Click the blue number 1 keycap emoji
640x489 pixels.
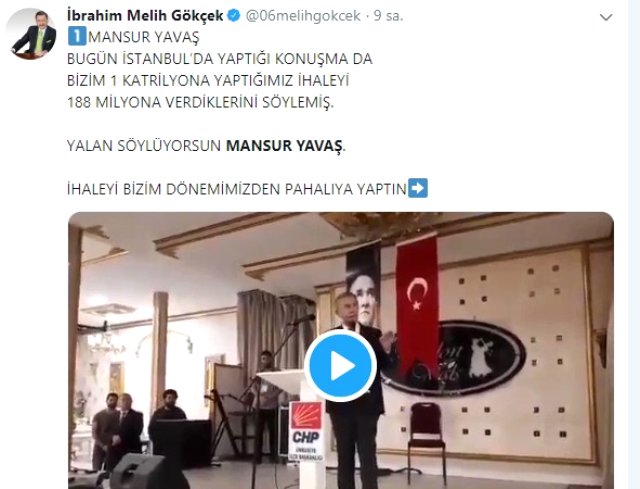coord(77,37)
